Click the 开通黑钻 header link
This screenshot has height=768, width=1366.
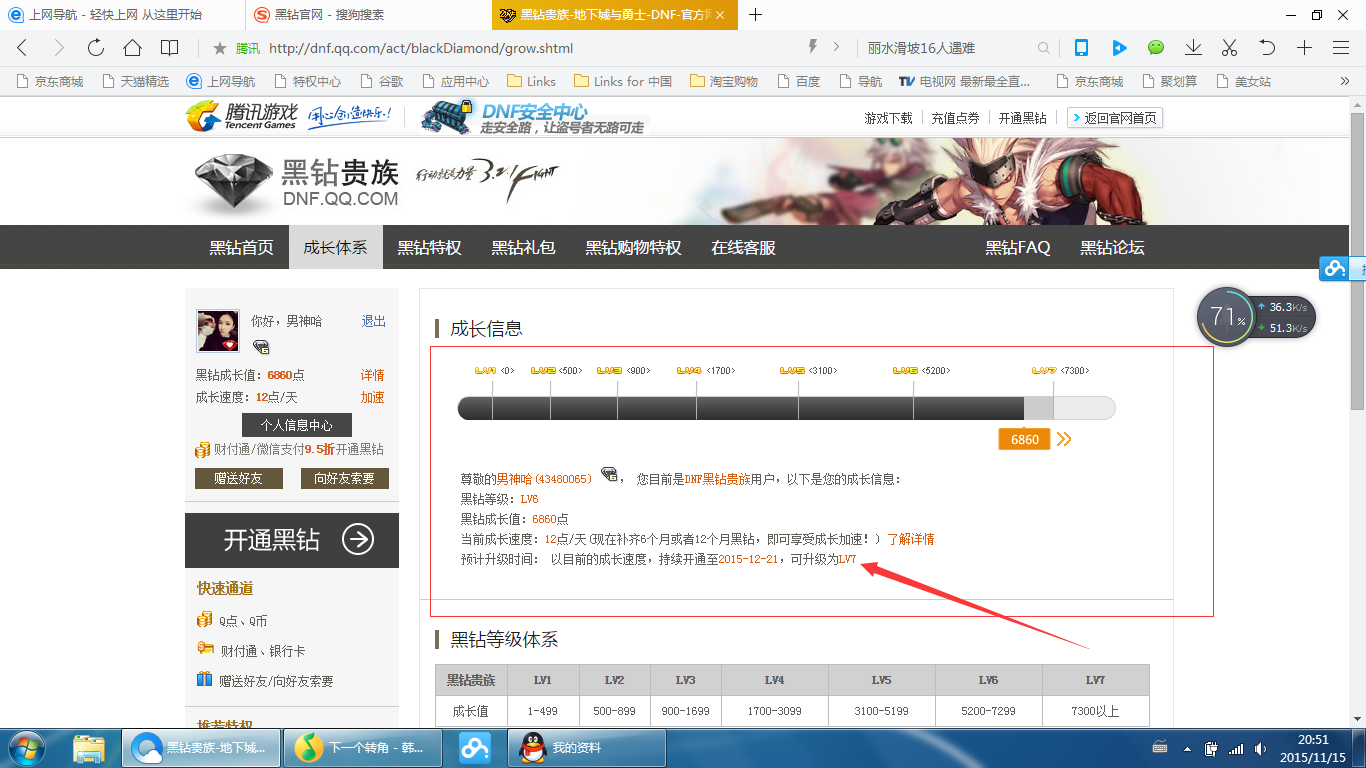(x=1023, y=118)
